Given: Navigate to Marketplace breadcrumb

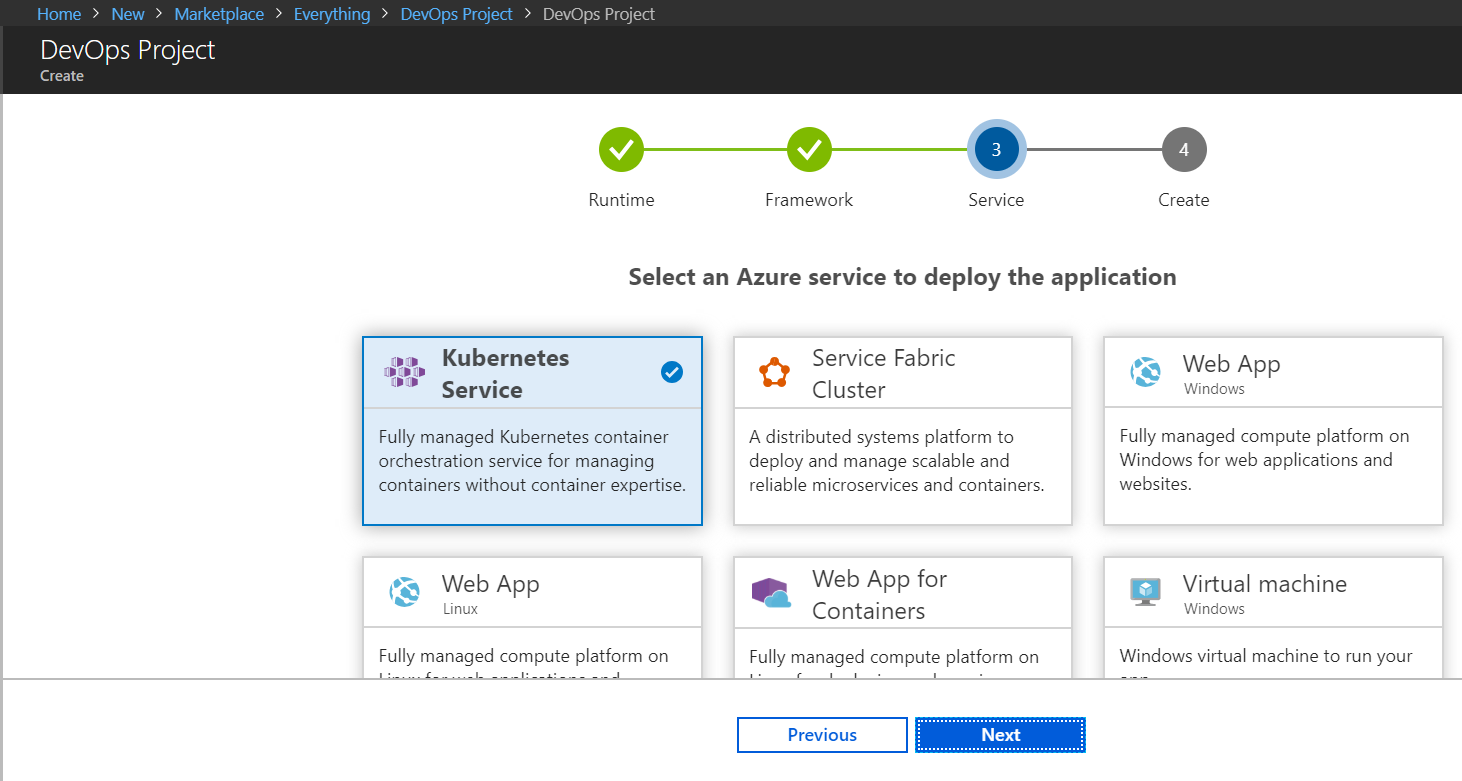Looking at the screenshot, I should point(219,14).
